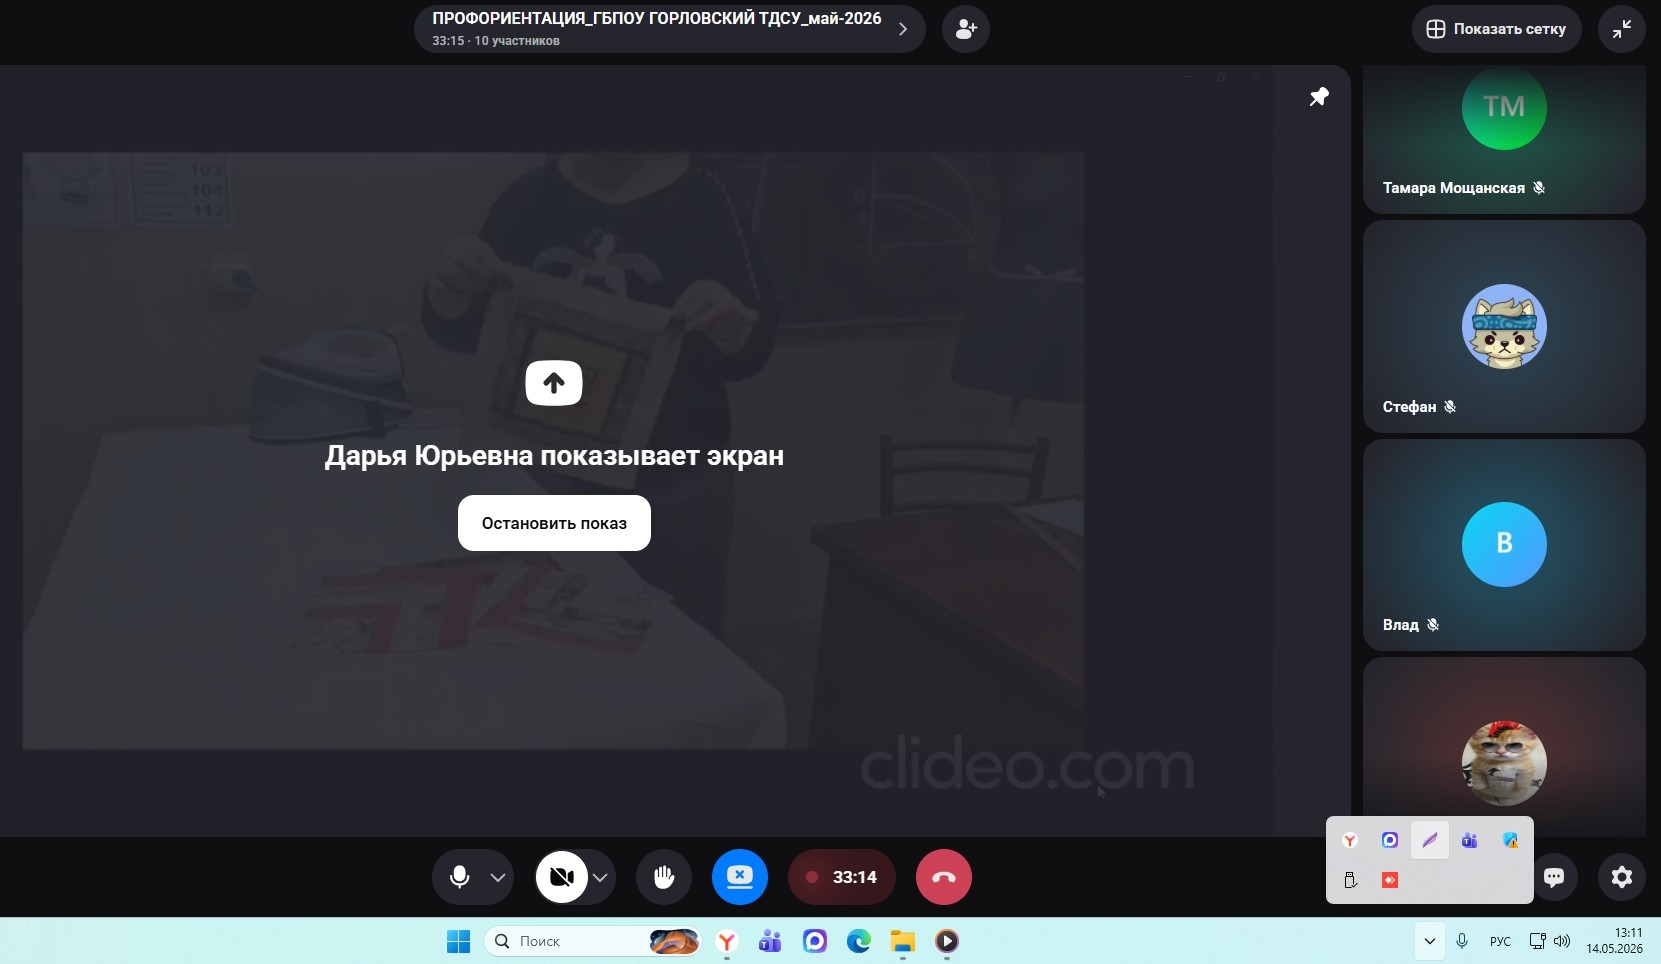
Task: Select the Тамара Мощанская participant tile
Action: [x=1504, y=139]
